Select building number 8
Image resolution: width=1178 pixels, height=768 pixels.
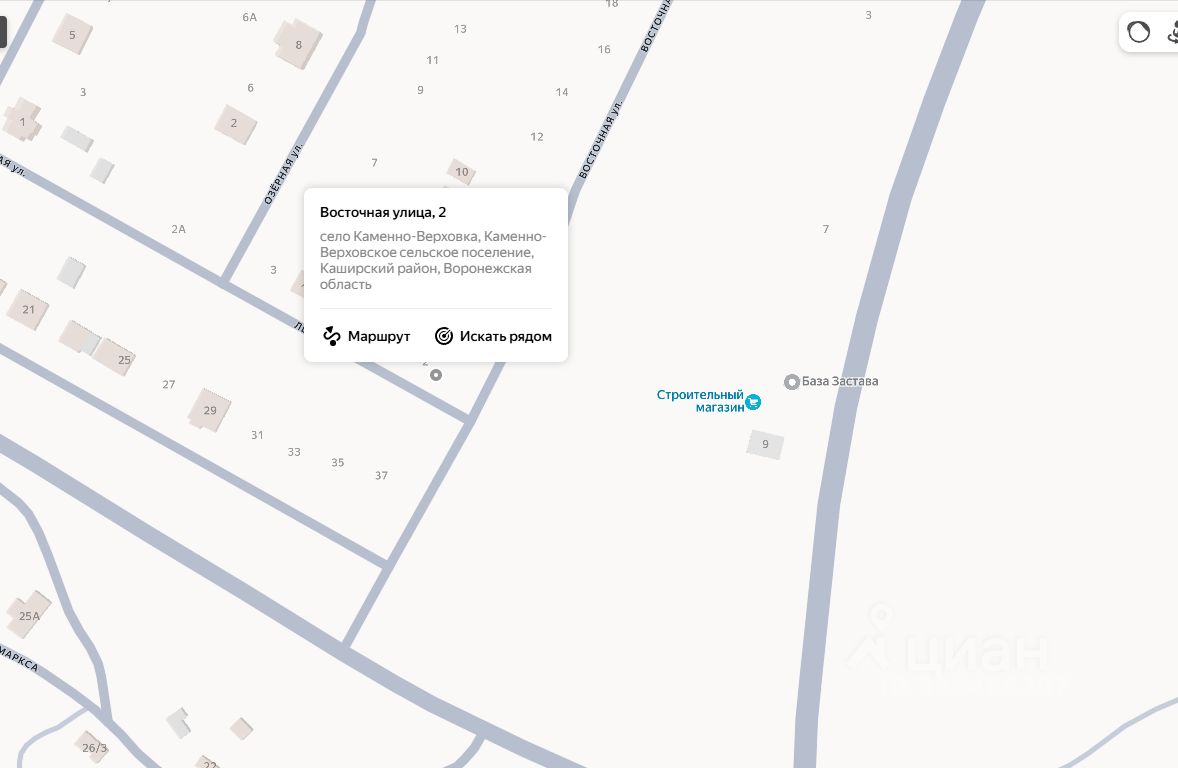[298, 44]
